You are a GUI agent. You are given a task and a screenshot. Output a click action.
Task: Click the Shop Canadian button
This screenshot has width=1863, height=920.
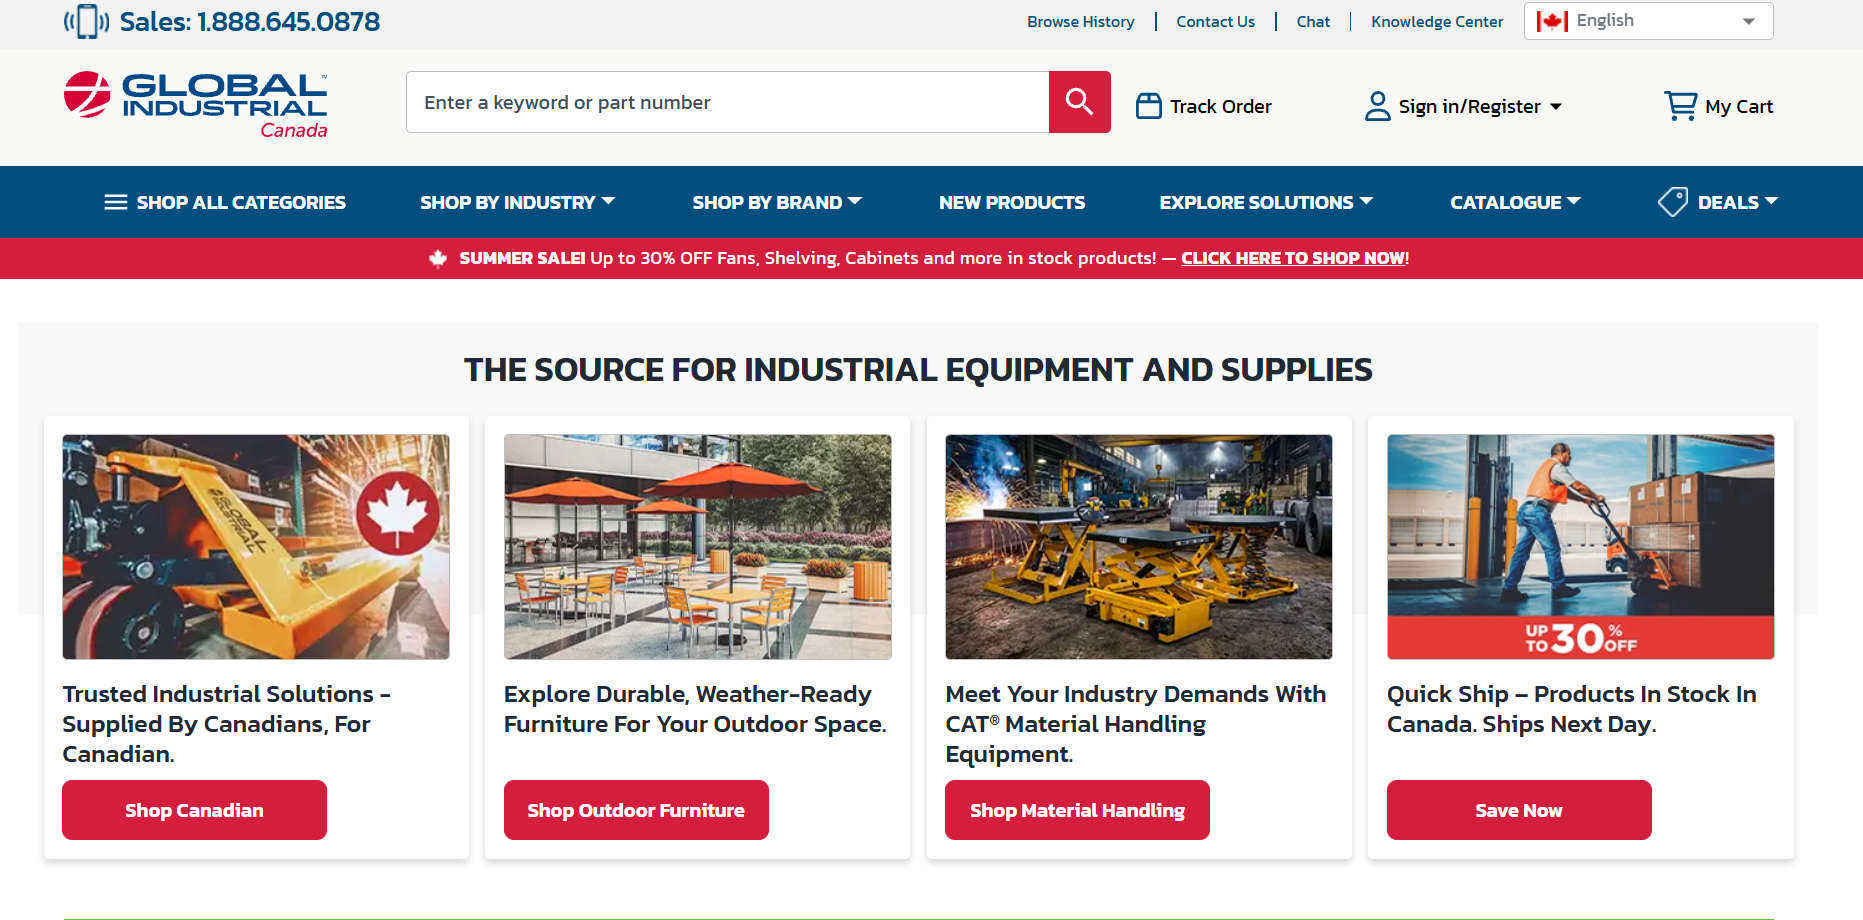[194, 810]
